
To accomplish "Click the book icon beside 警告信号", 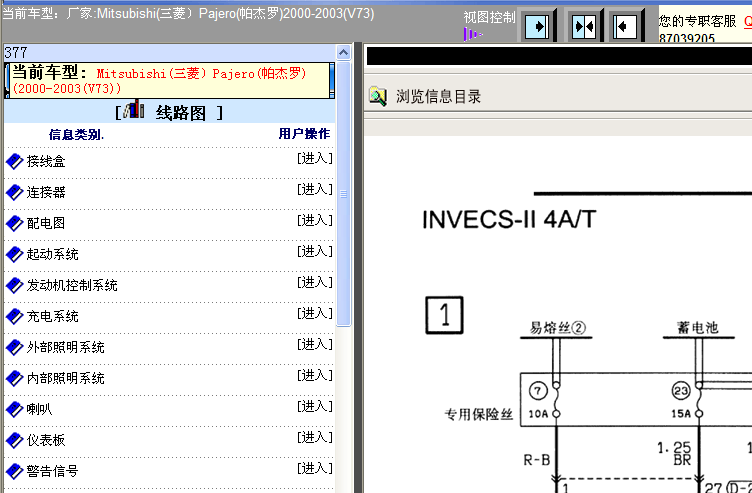I will pyautogui.click(x=14, y=471).
